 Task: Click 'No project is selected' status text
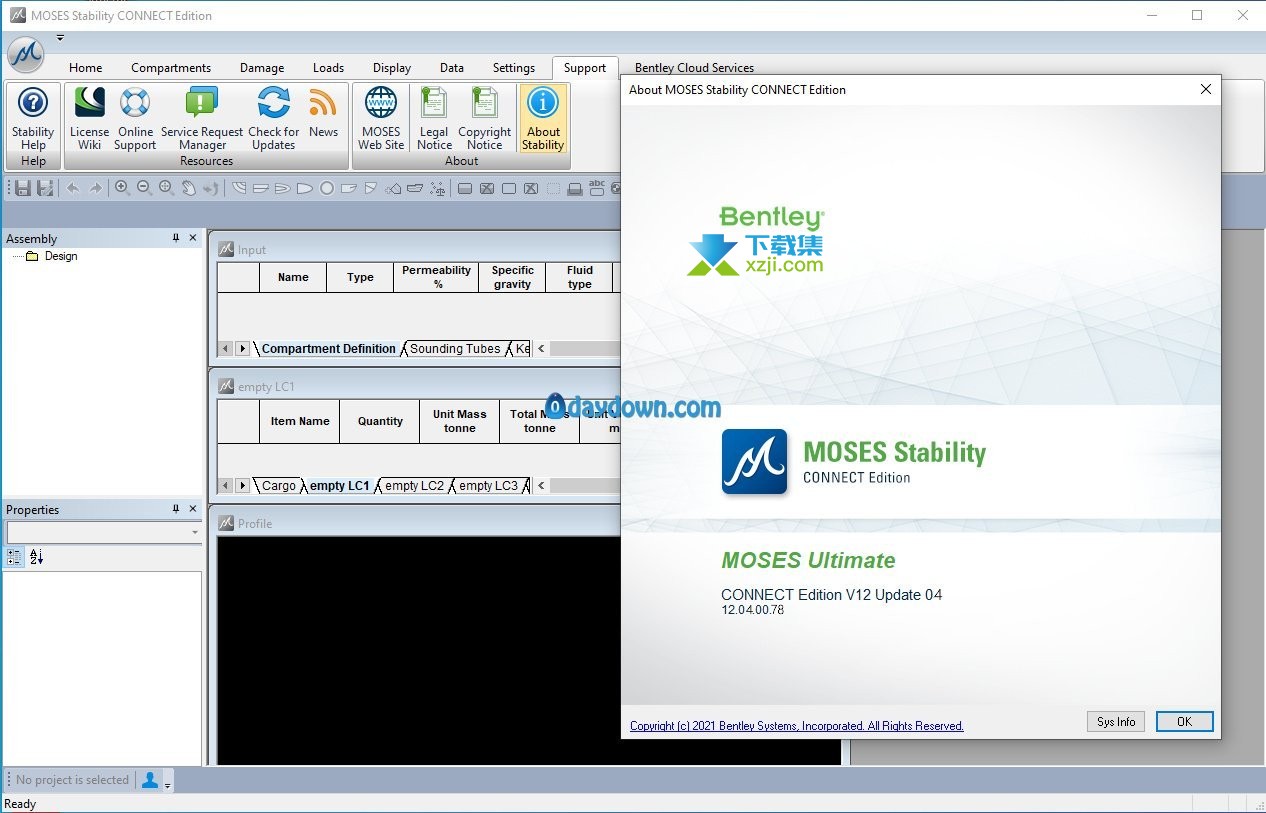pyautogui.click(x=72, y=780)
